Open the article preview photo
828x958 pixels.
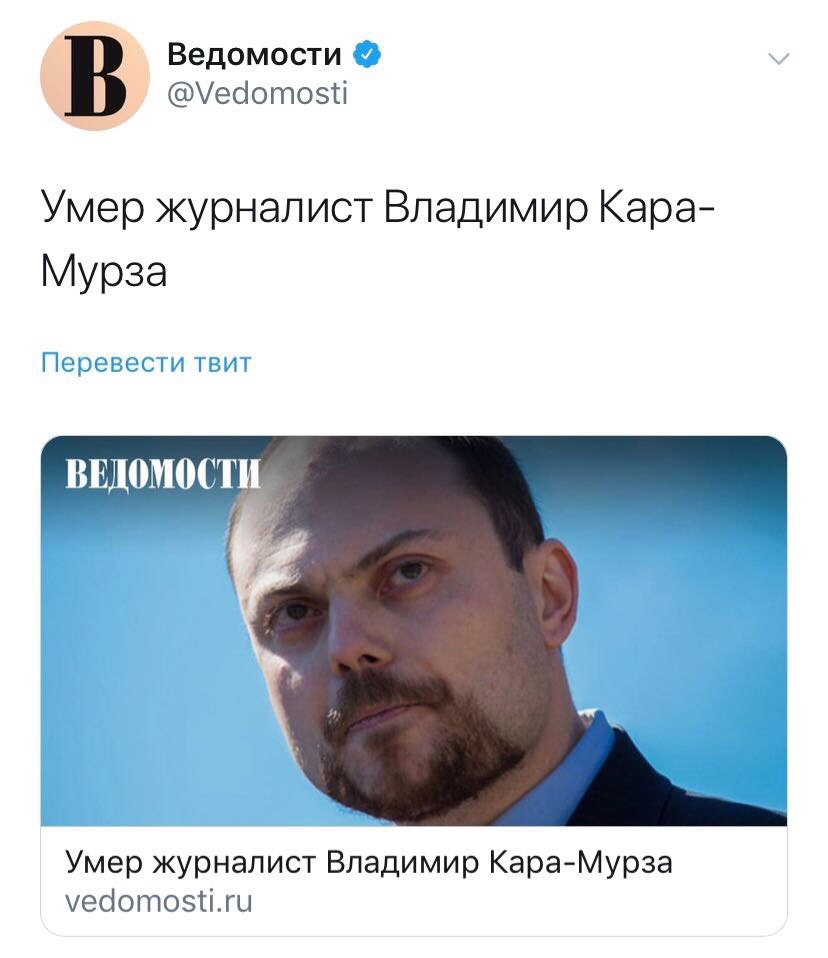coord(414,631)
